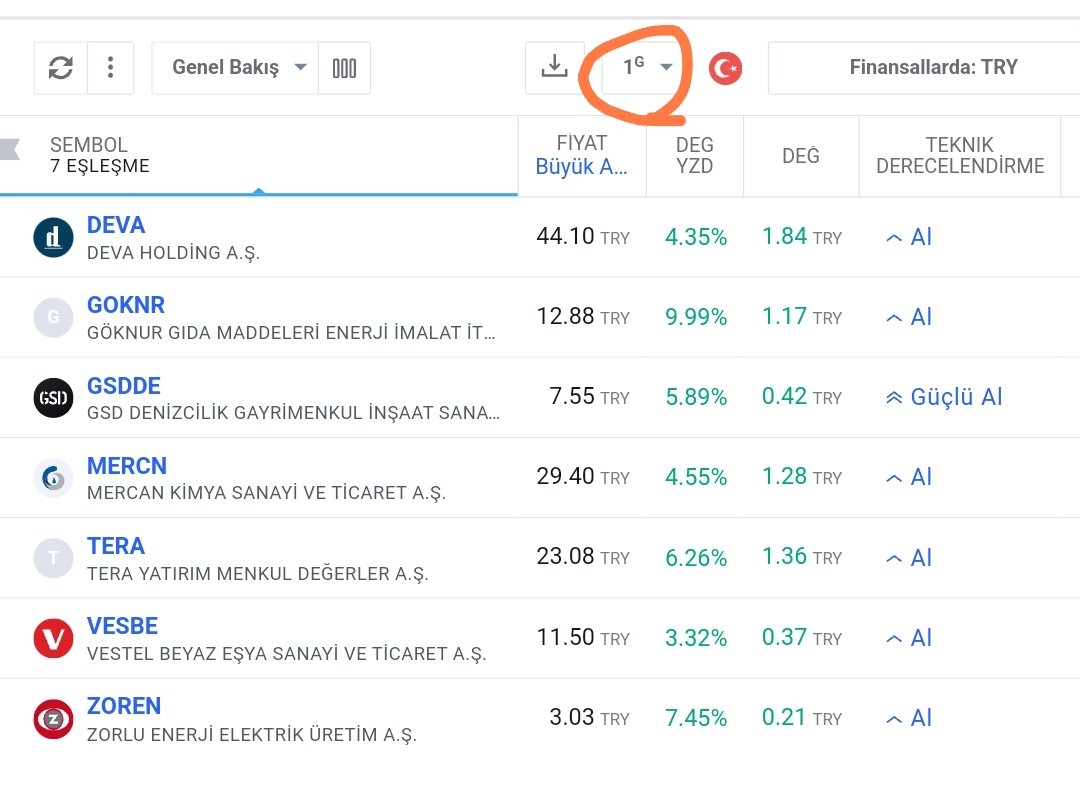Click the 9.99% change for GOKNR
1080x791 pixels.
[696, 317]
